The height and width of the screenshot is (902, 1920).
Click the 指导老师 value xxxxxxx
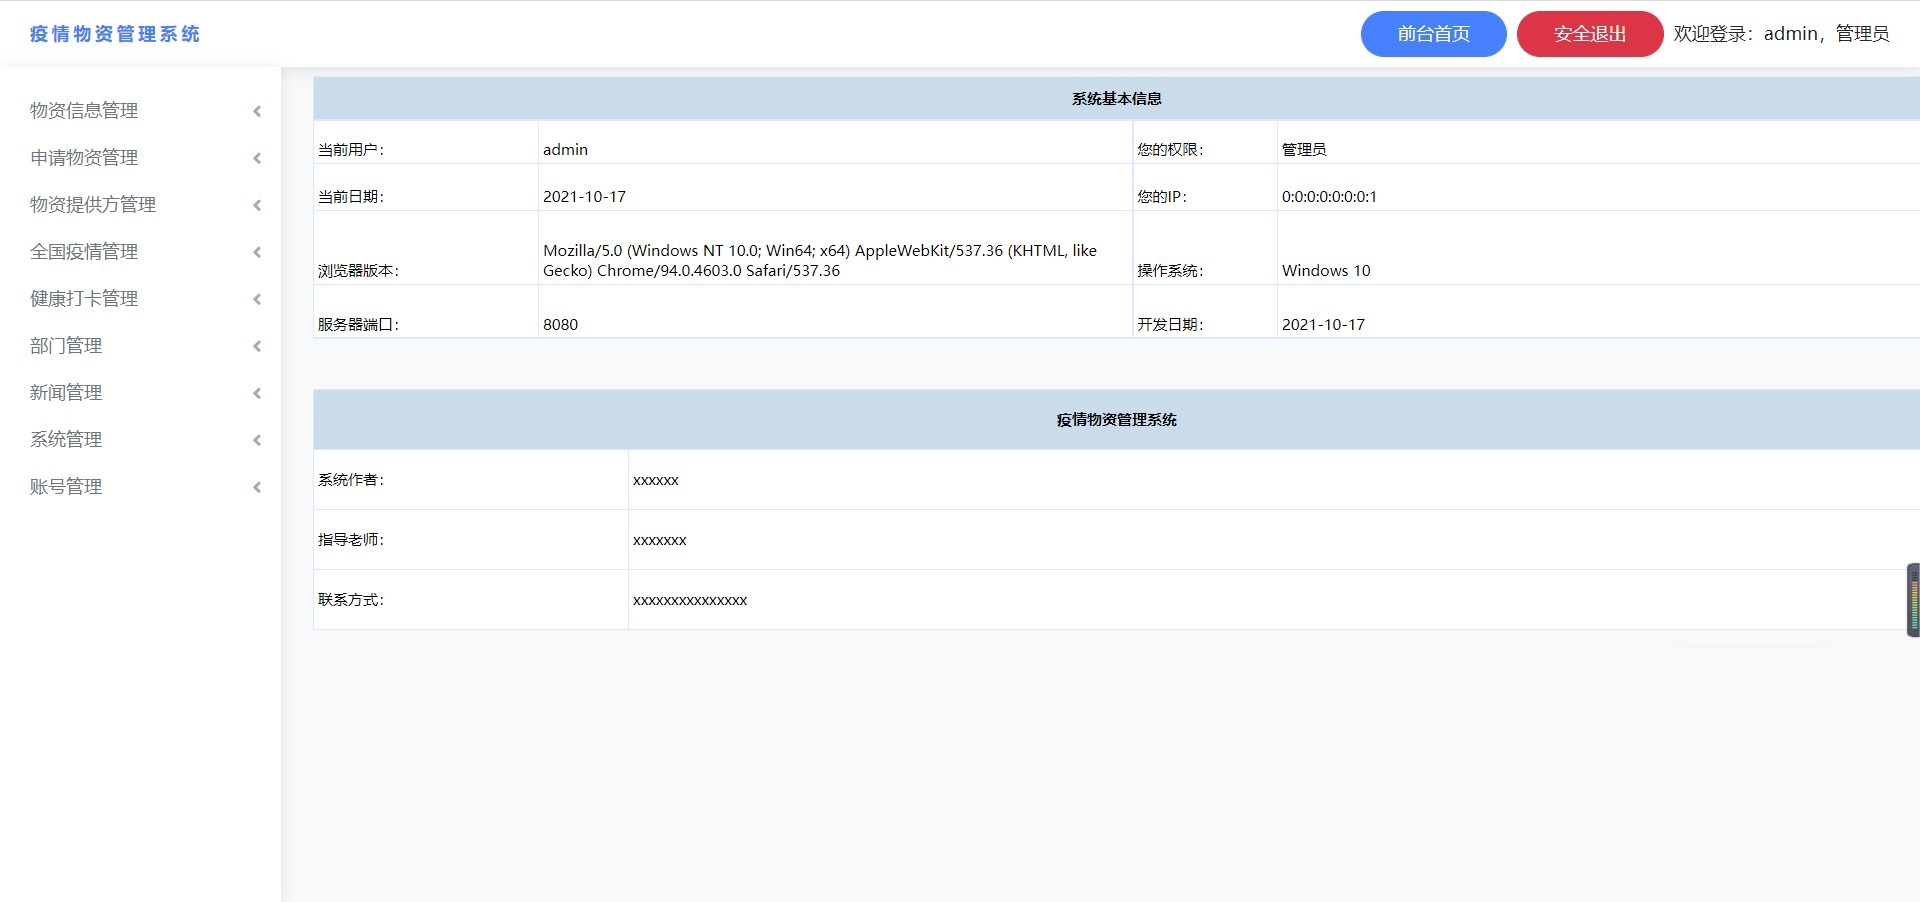click(660, 541)
